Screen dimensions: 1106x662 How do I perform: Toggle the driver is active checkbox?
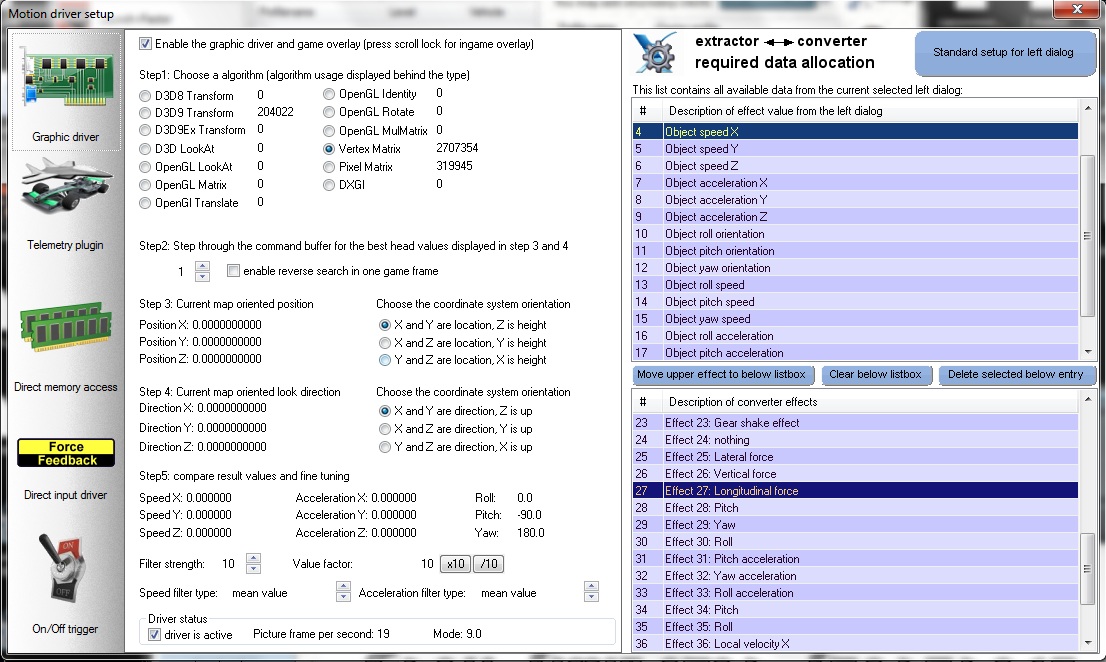(154, 635)
